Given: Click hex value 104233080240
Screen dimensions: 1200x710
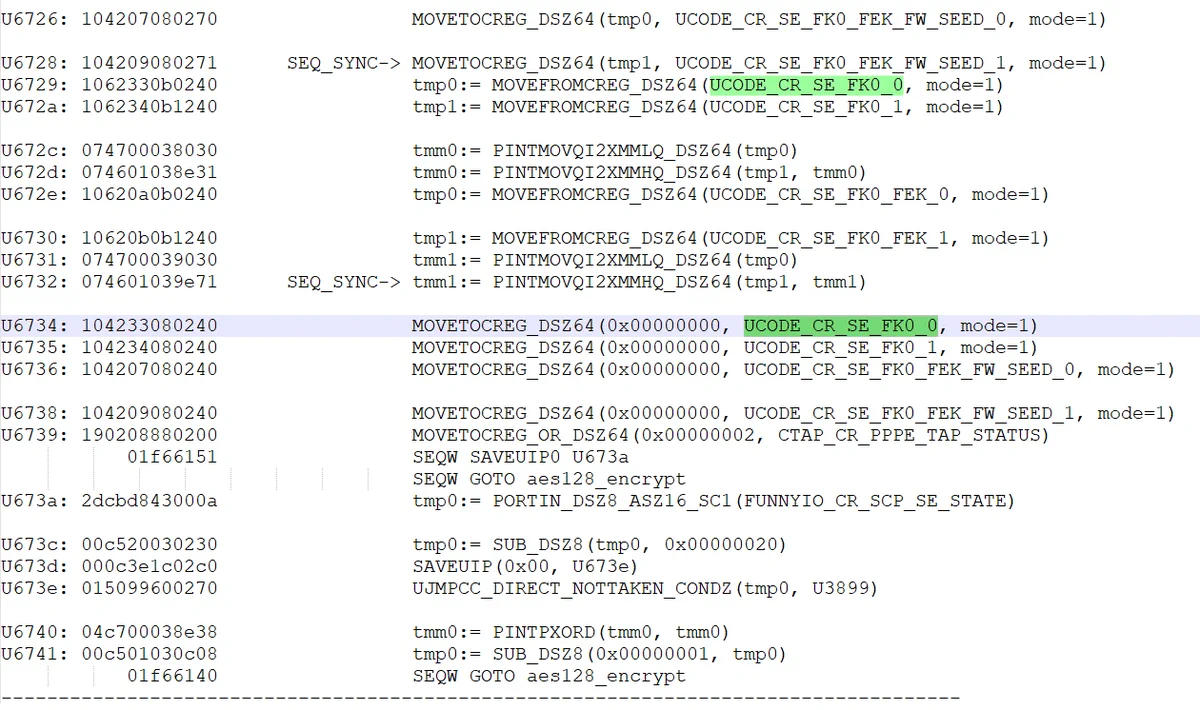Looking at the screenshot, I should (x=149, y=326).
